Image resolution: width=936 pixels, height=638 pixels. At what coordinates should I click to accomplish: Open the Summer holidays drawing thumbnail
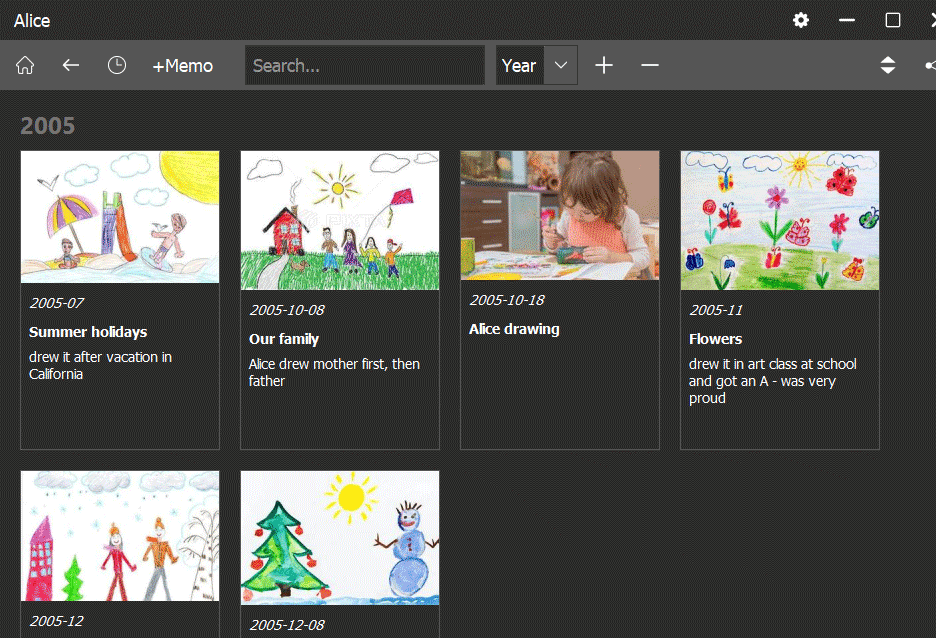tap(120, 216)
